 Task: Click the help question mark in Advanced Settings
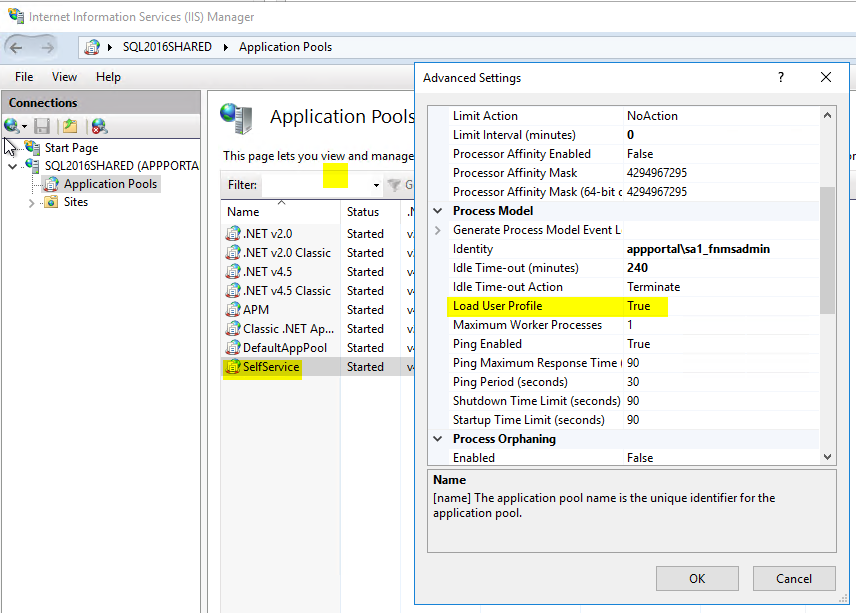pos(781,78)
